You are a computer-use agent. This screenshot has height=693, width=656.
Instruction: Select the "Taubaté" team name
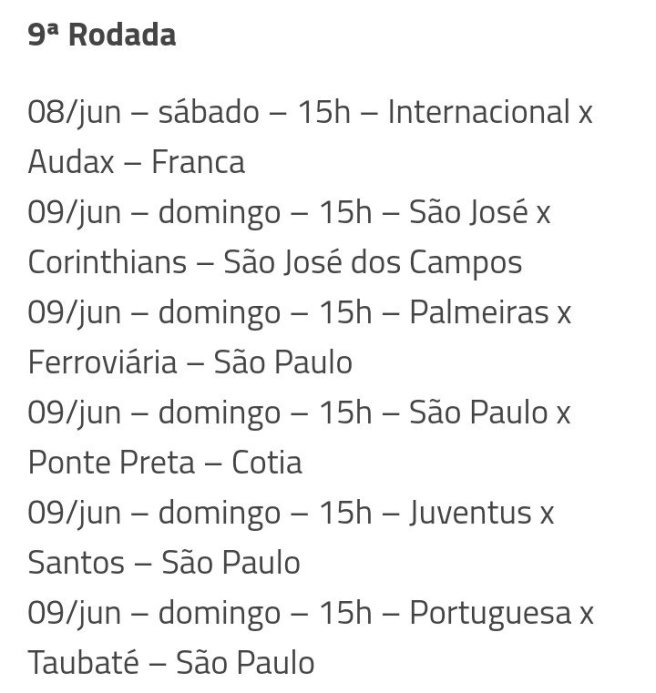click(83, 662)
